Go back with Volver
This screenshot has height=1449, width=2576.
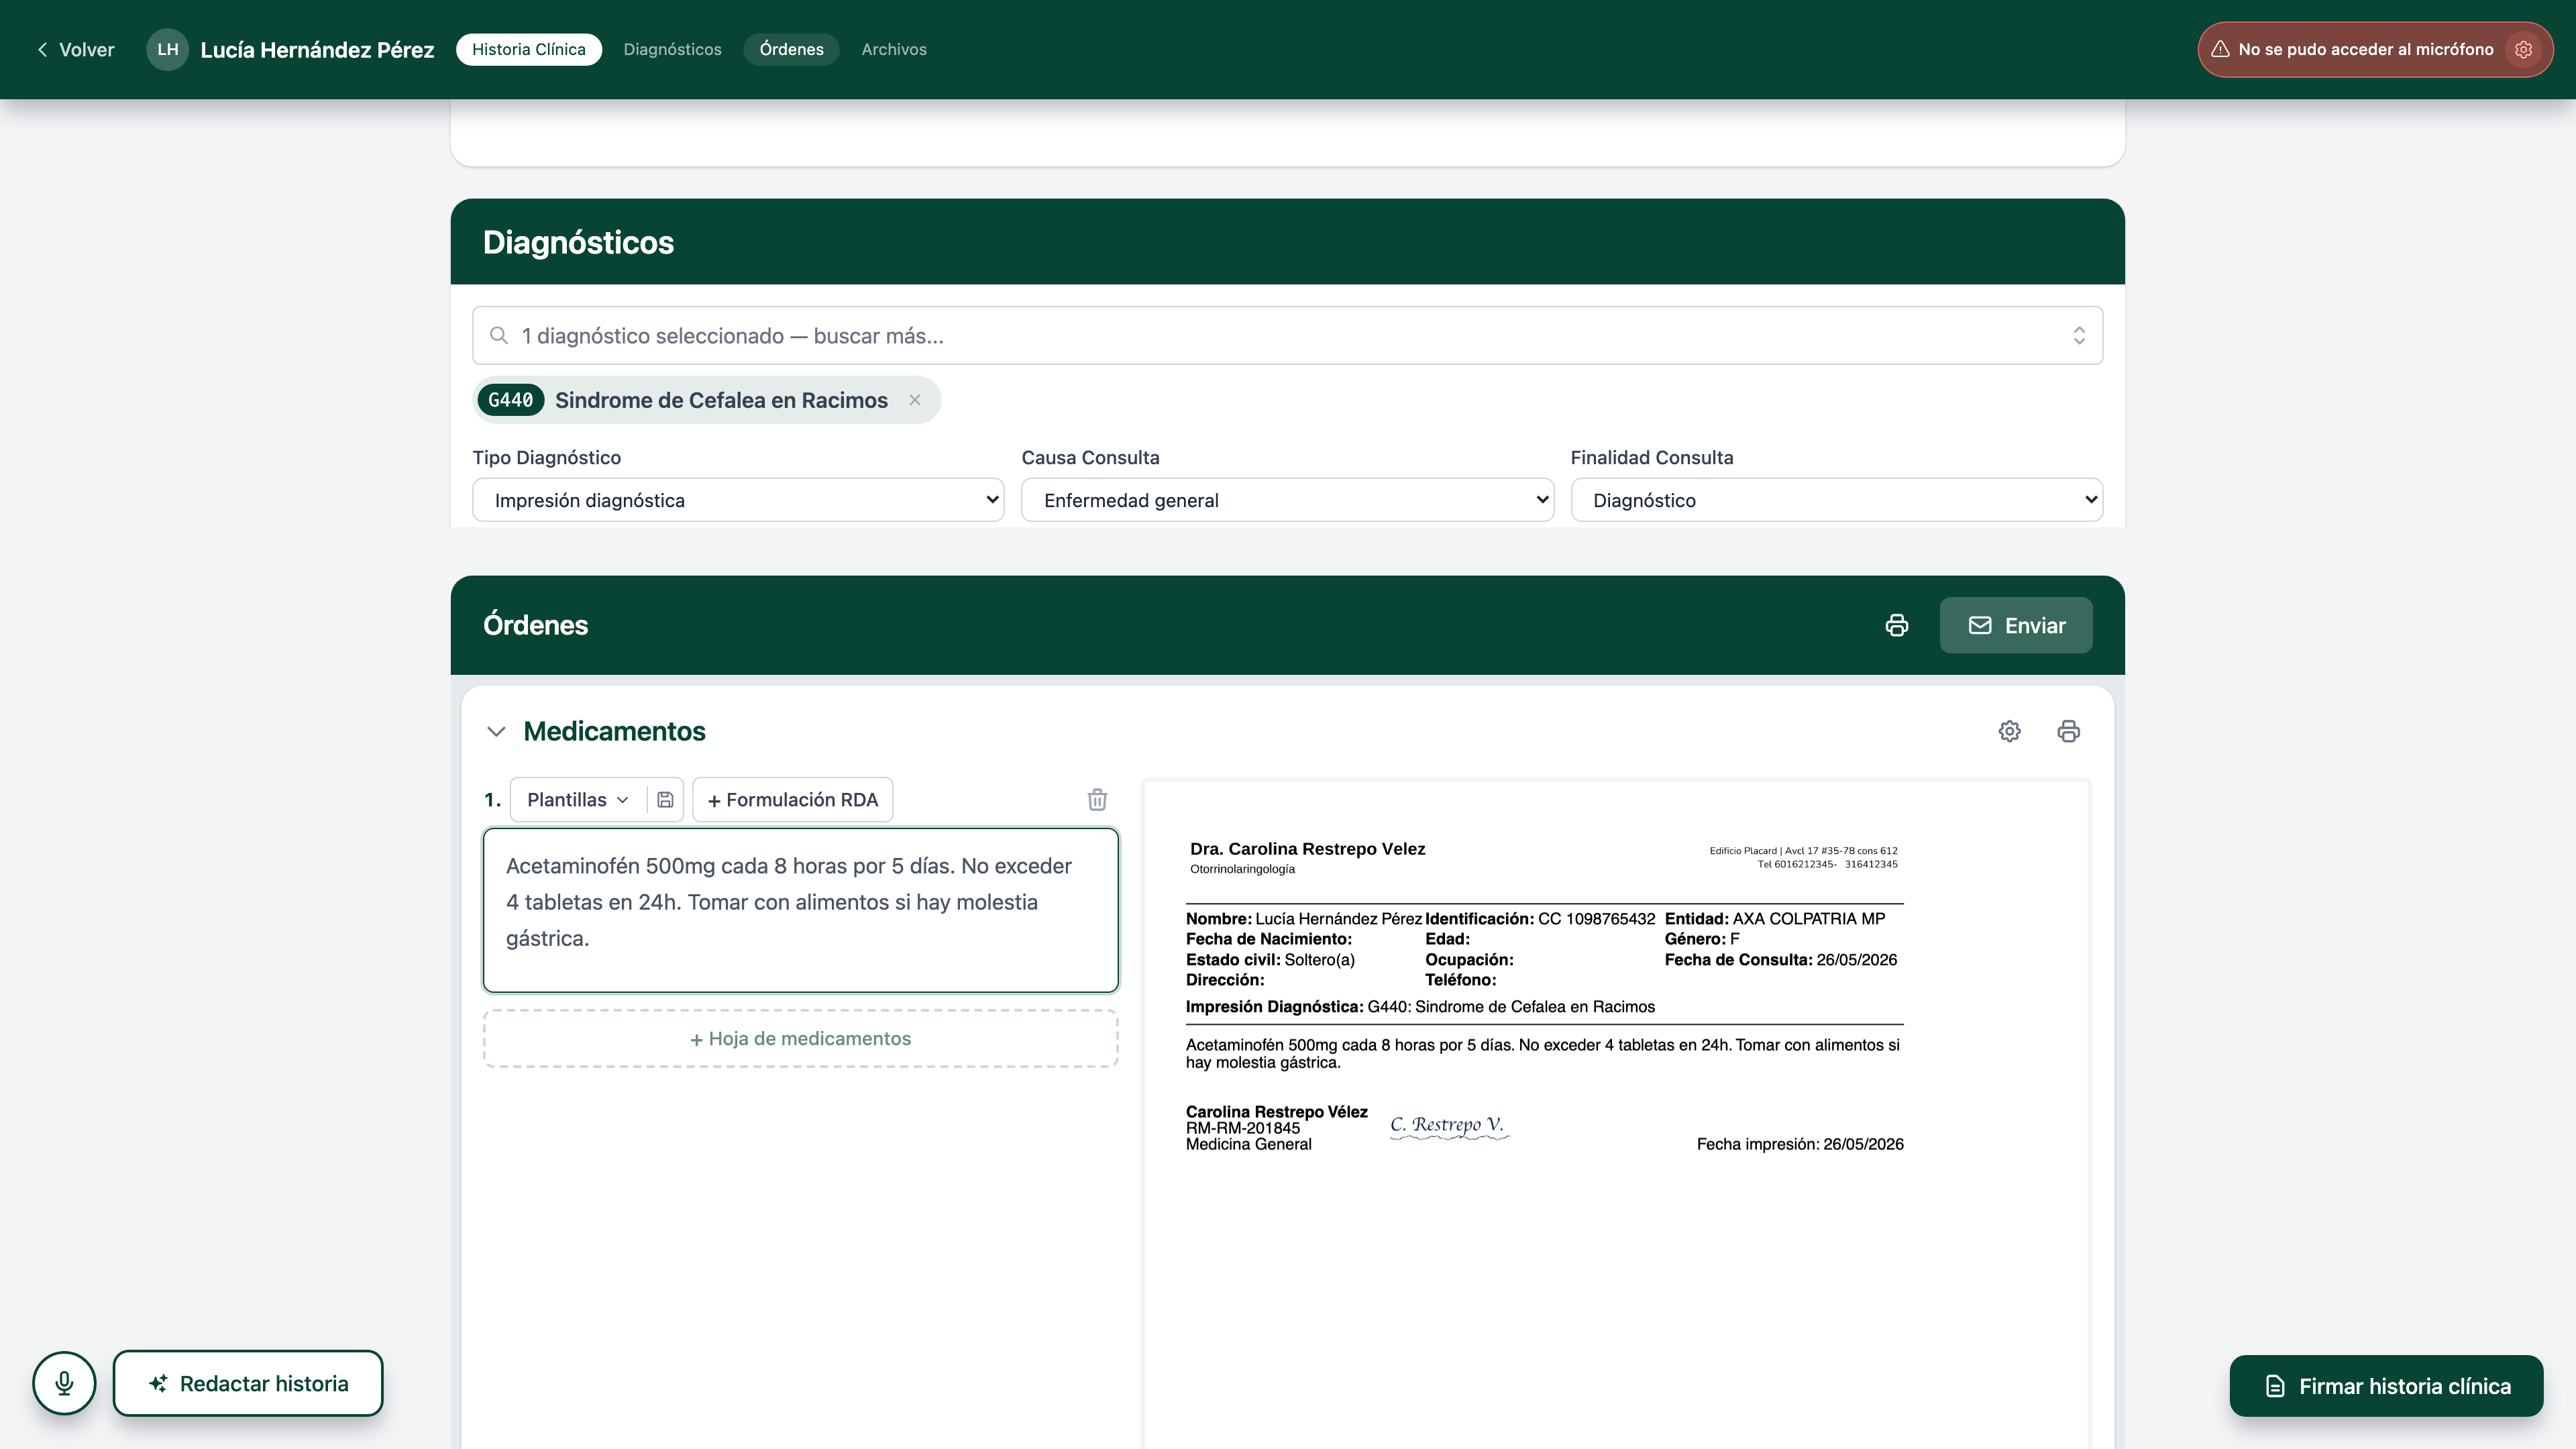[x=76, y=49]
